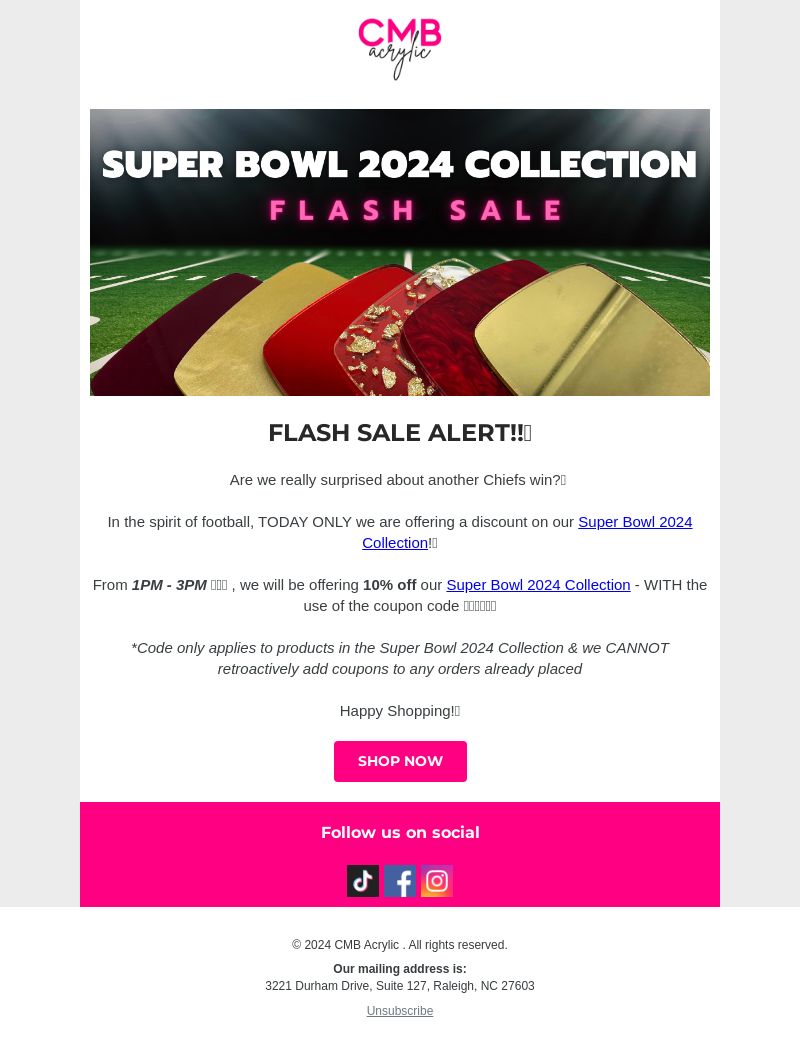Click the SHOP NOW button

(400, 761)
